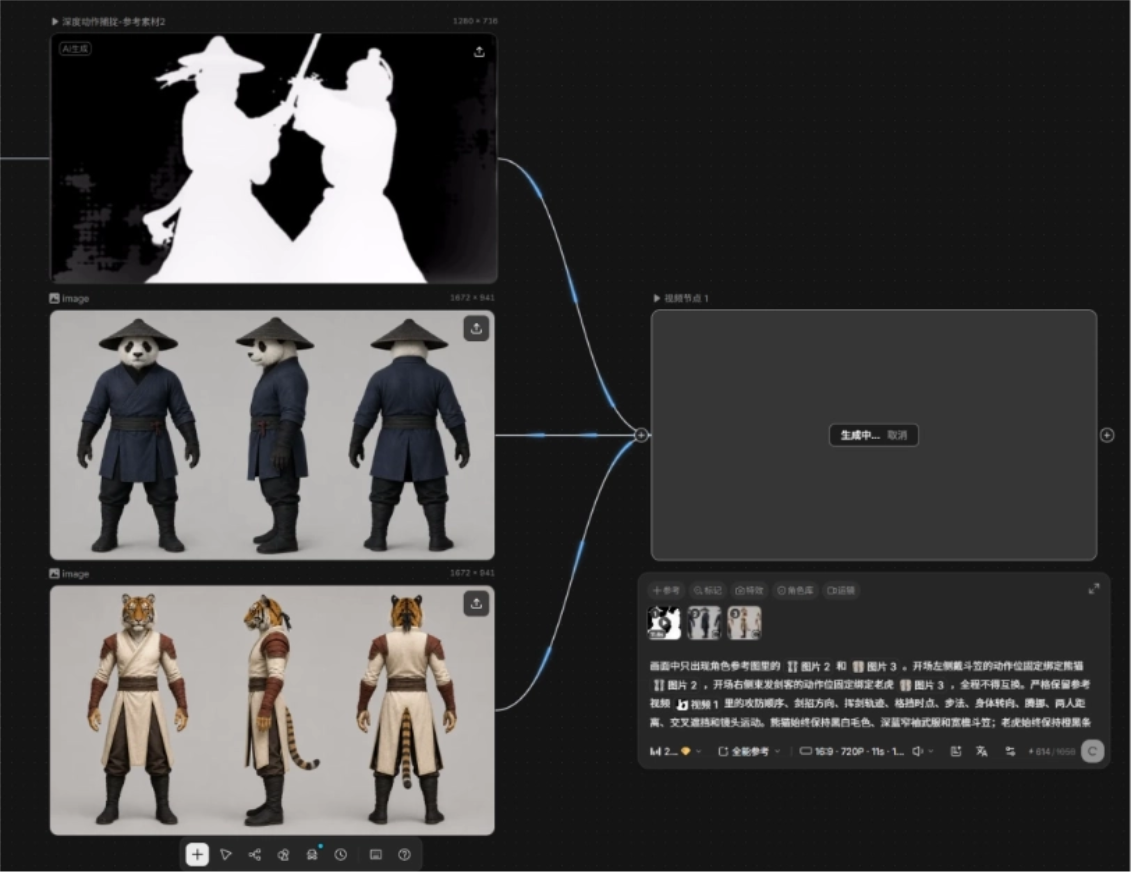Click the translate icon in prompt toolbar
The width and height of the screenshot is (1131, 872).
[x=982, y=751]
